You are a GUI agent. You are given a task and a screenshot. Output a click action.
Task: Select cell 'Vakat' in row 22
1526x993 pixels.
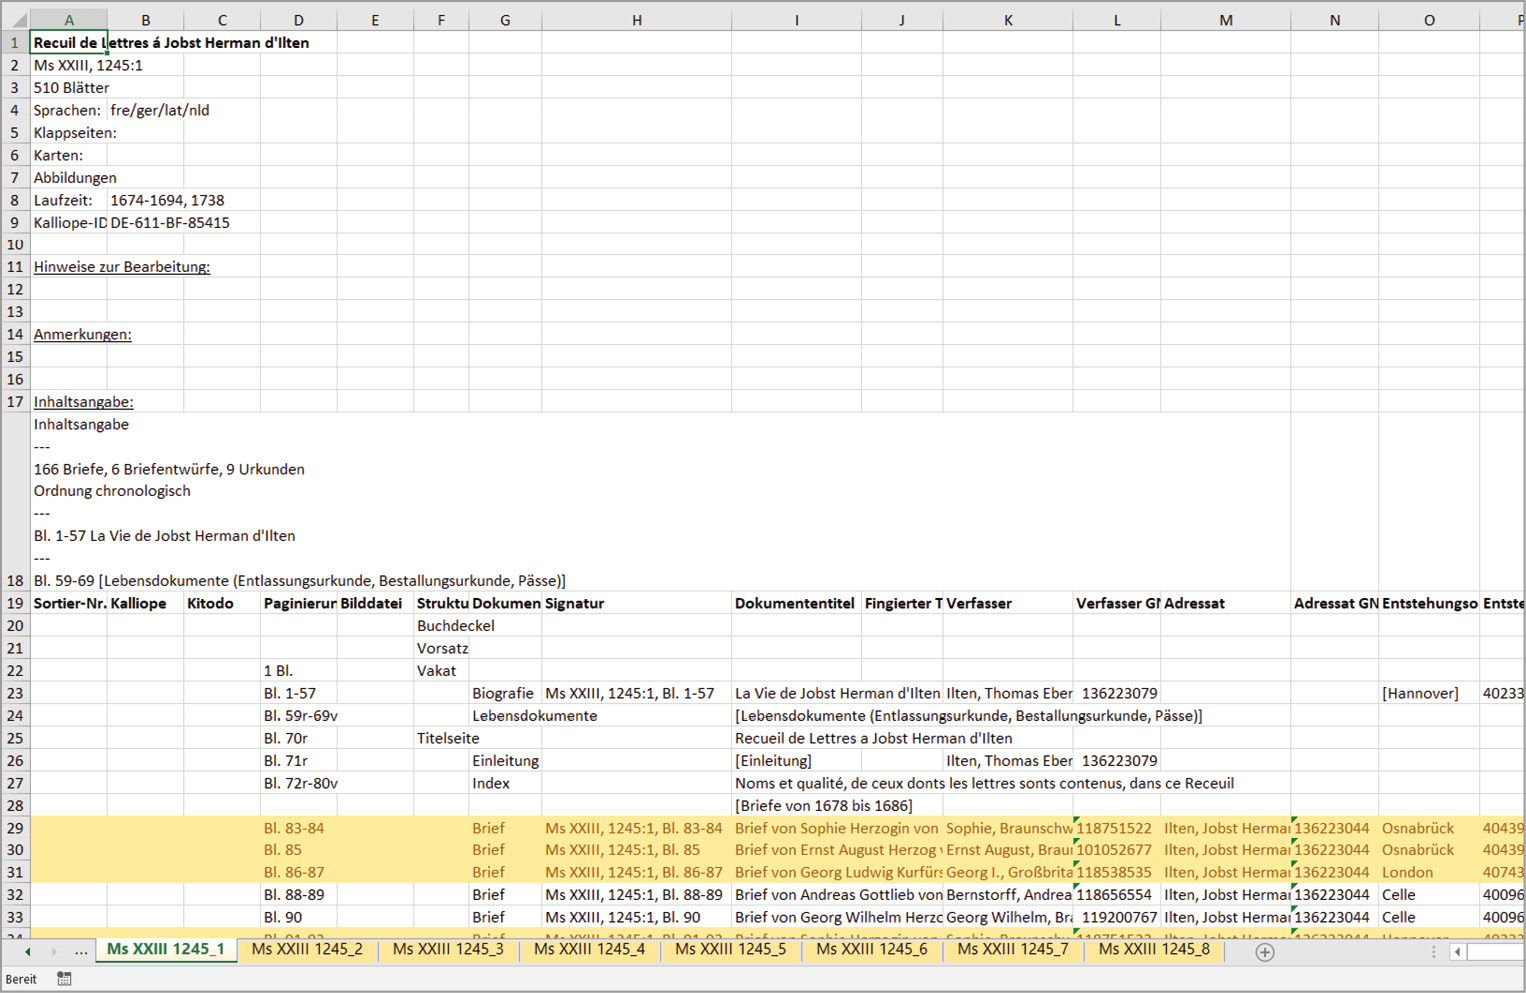pos(441,670)
